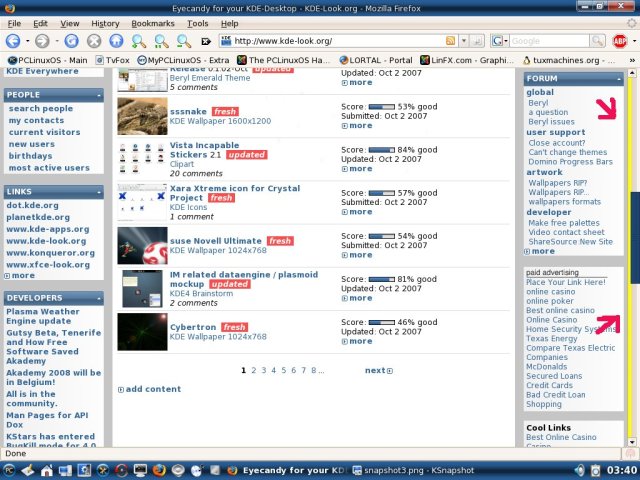Open the TvFox bookmark
Viewport: 640px width, 480px height.
coord(112,60)
